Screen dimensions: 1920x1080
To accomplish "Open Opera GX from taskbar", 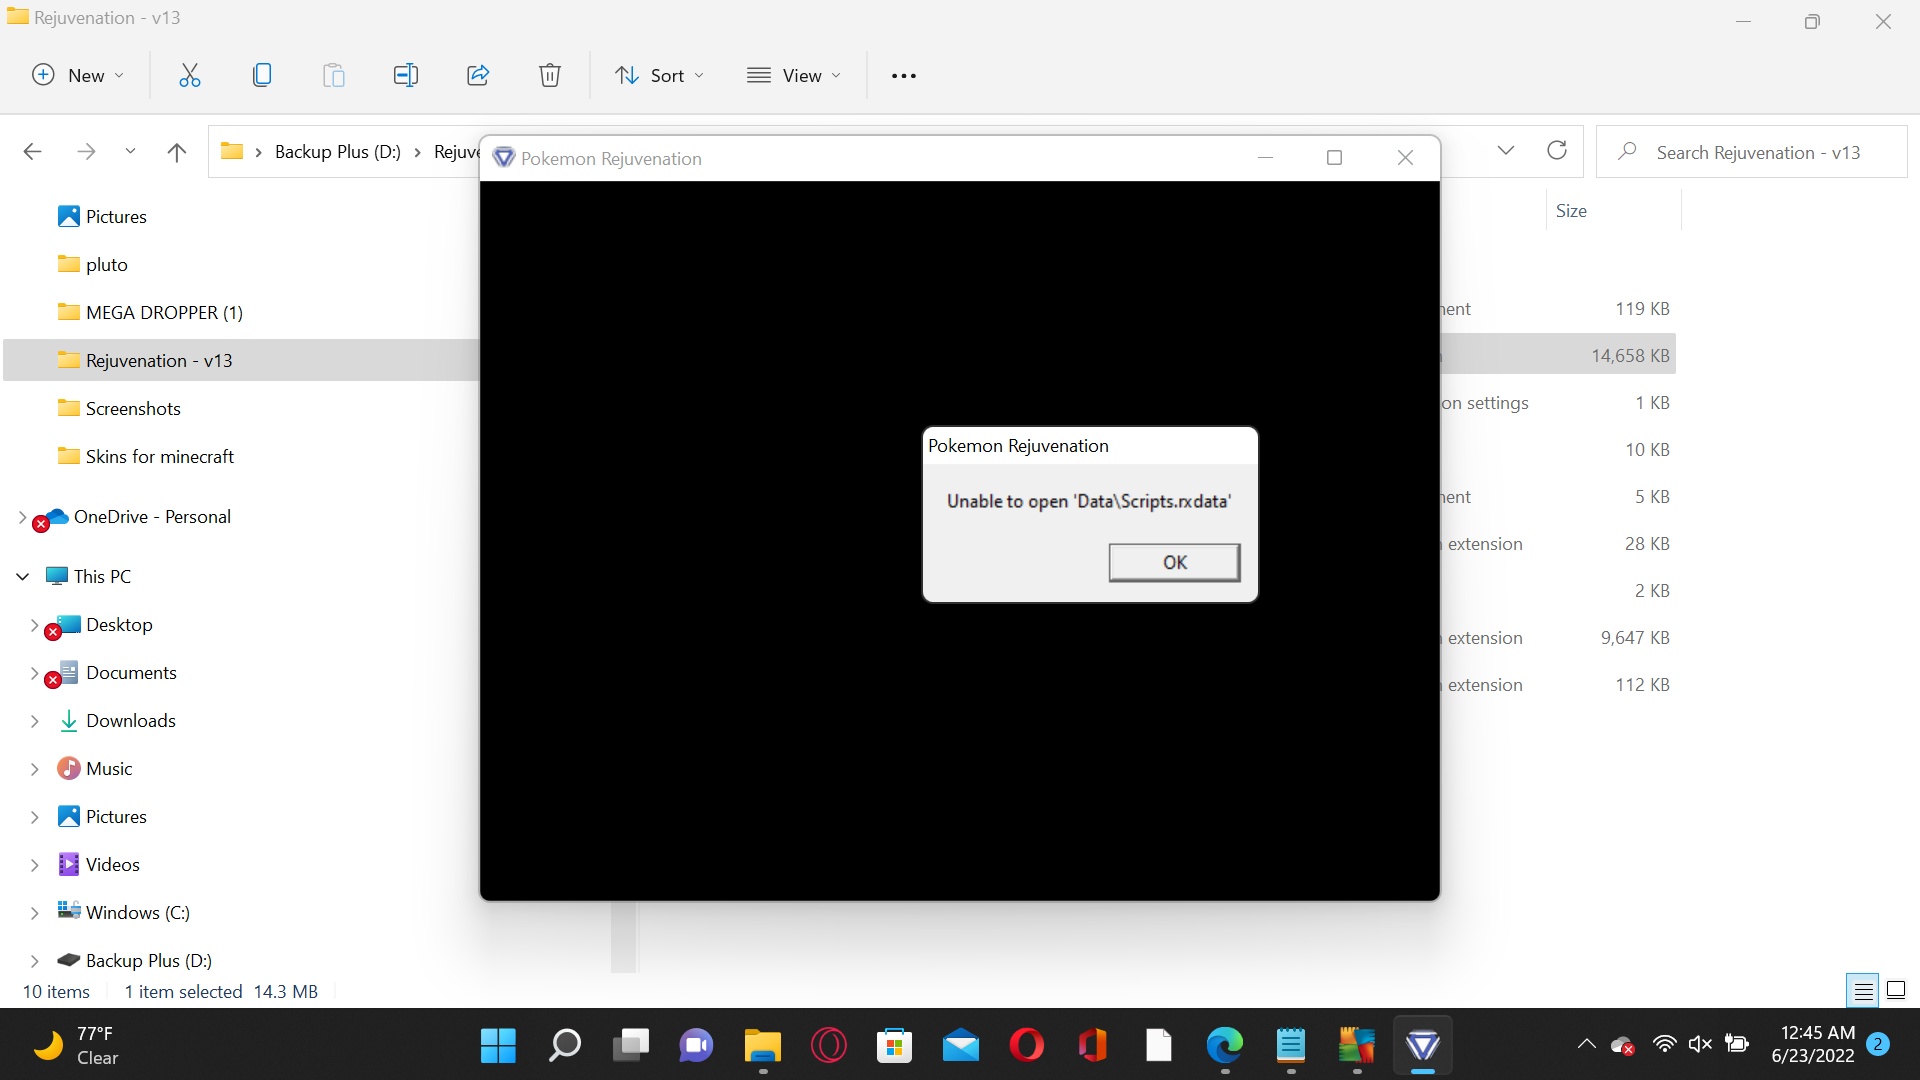I will (x=828, y=1046).
